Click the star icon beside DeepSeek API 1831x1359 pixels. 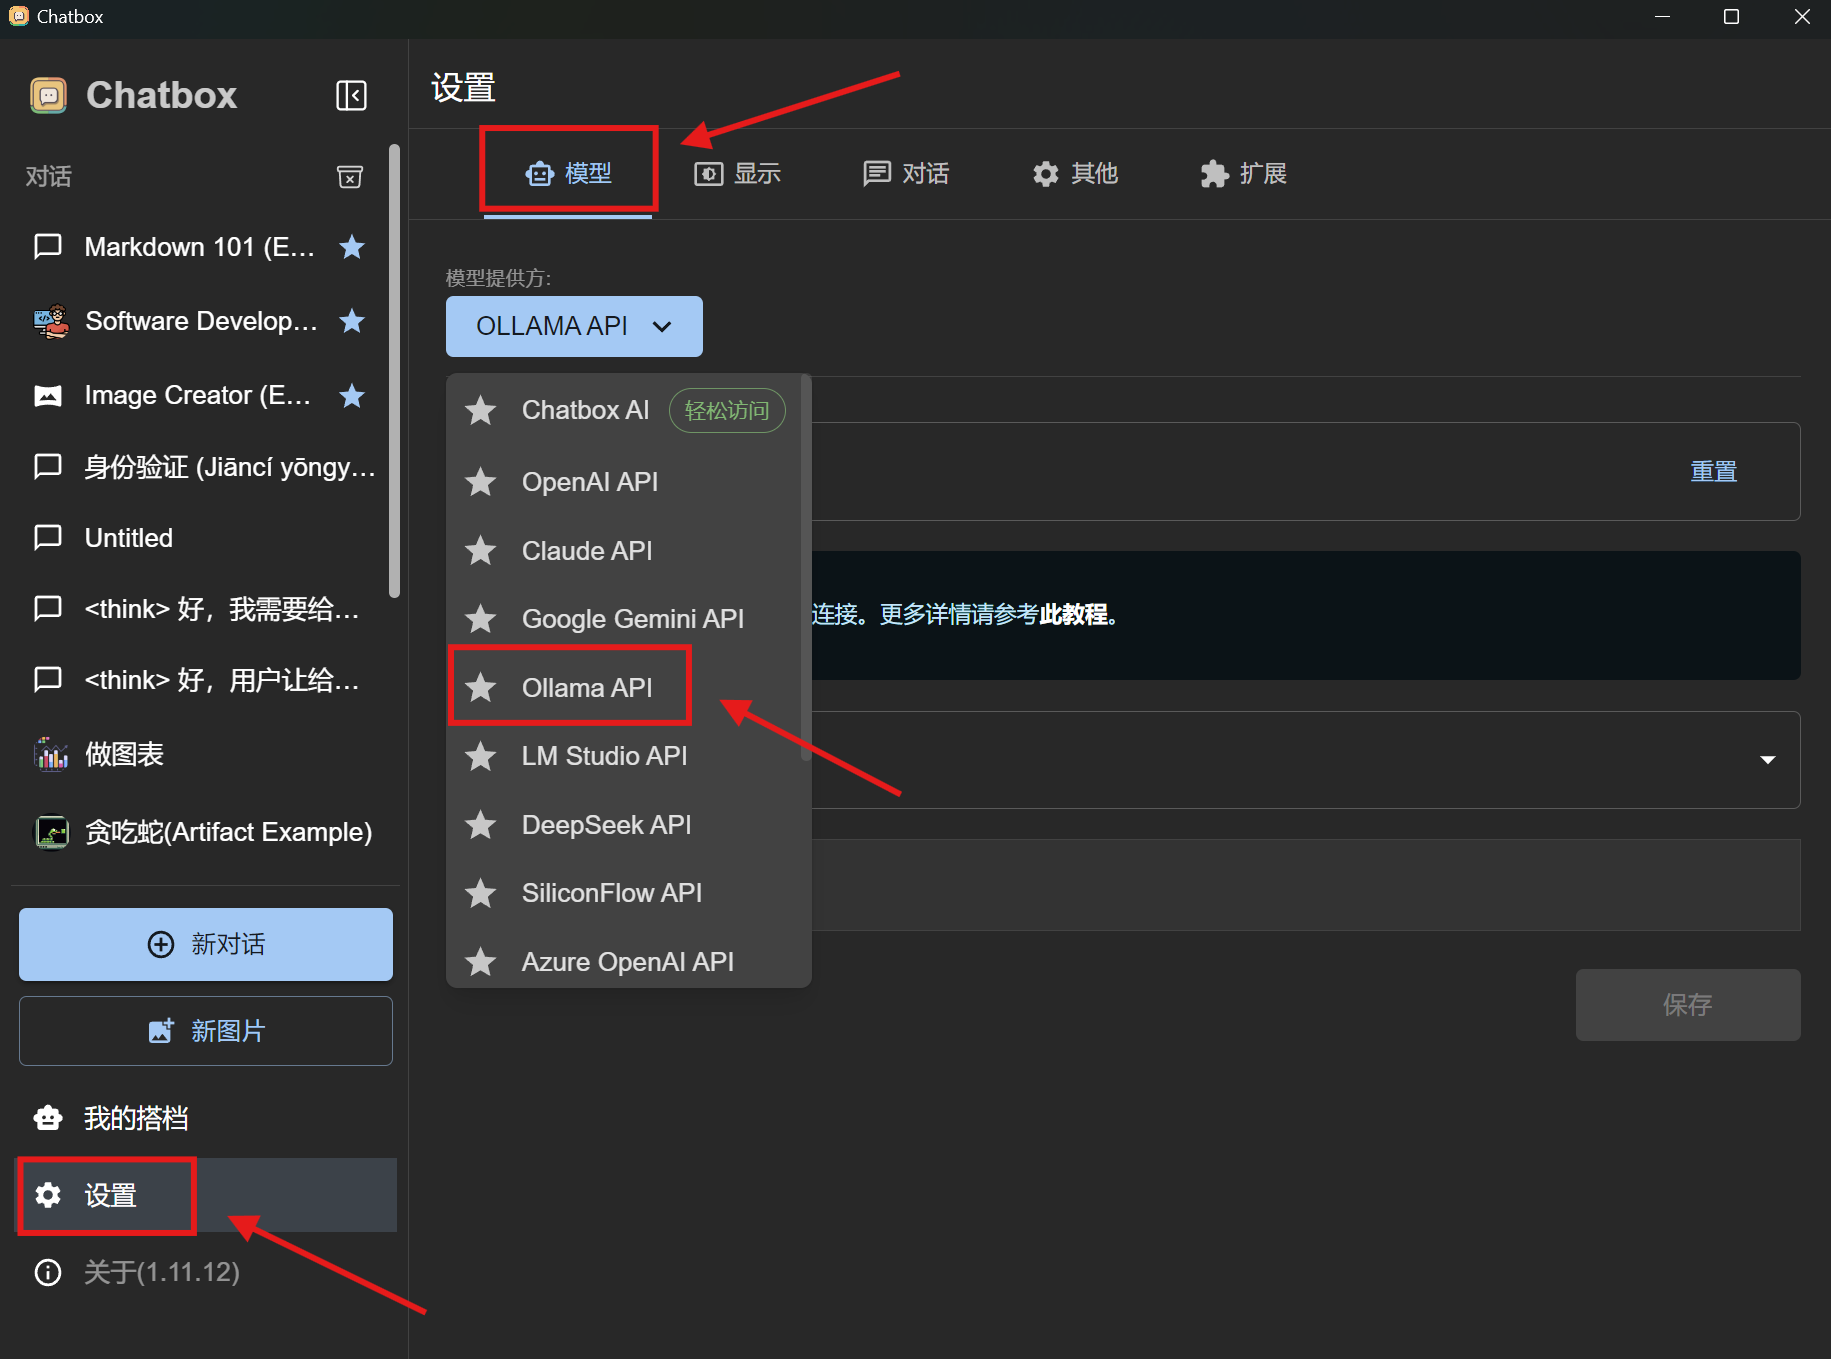tap(481, 825)
